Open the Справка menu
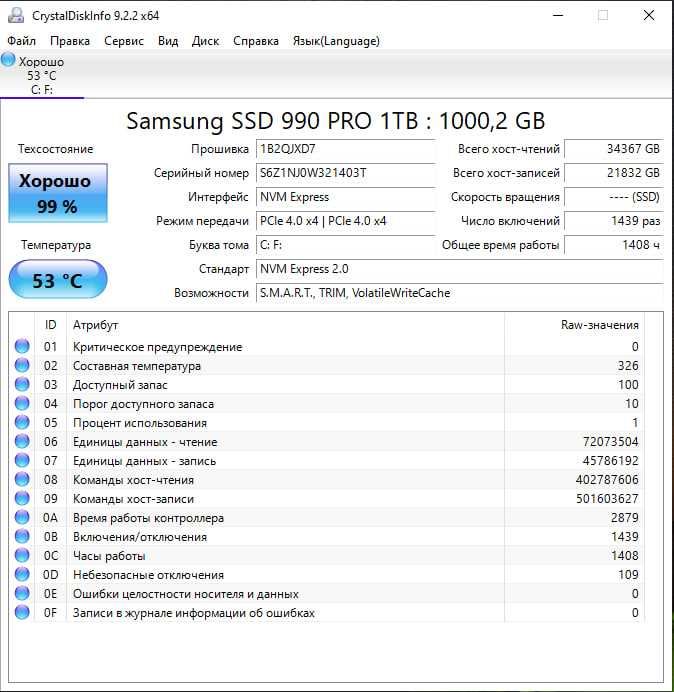This screenshot has width=674, height=692. (256, 41)
